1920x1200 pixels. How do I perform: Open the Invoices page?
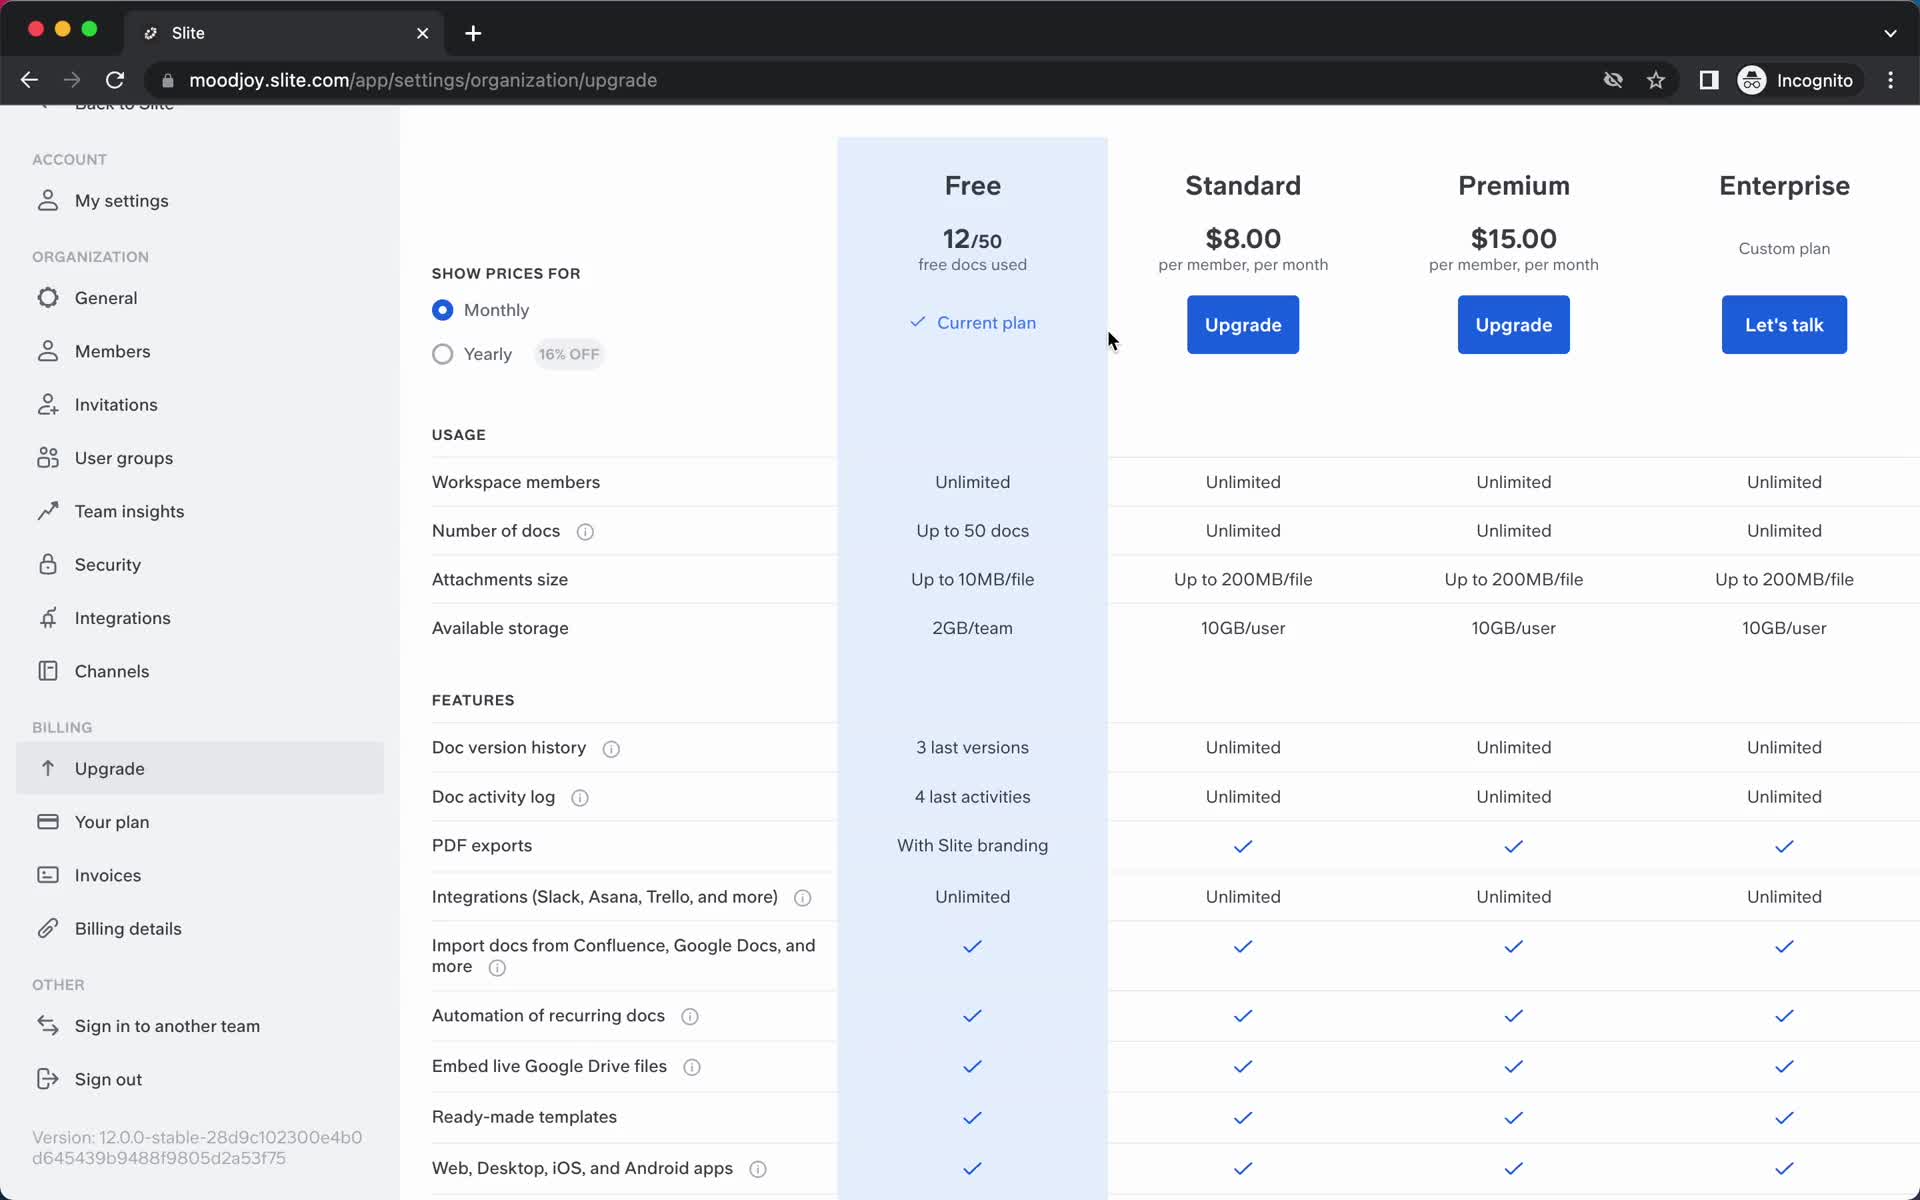point(200,875)
